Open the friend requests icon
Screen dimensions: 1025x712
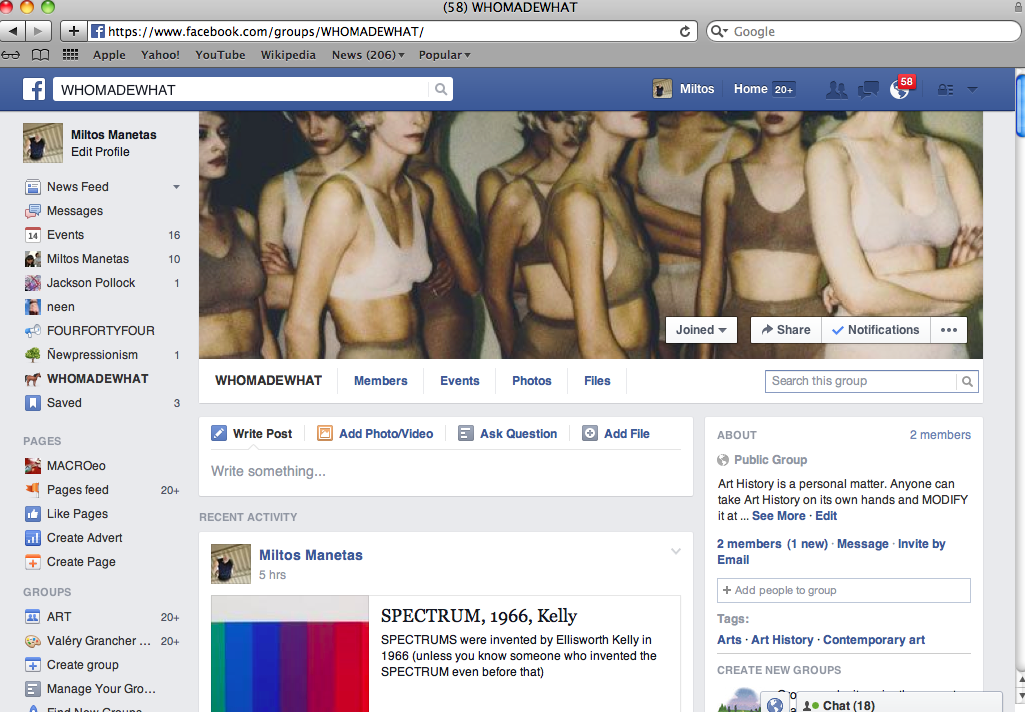[x=836, y=90]
